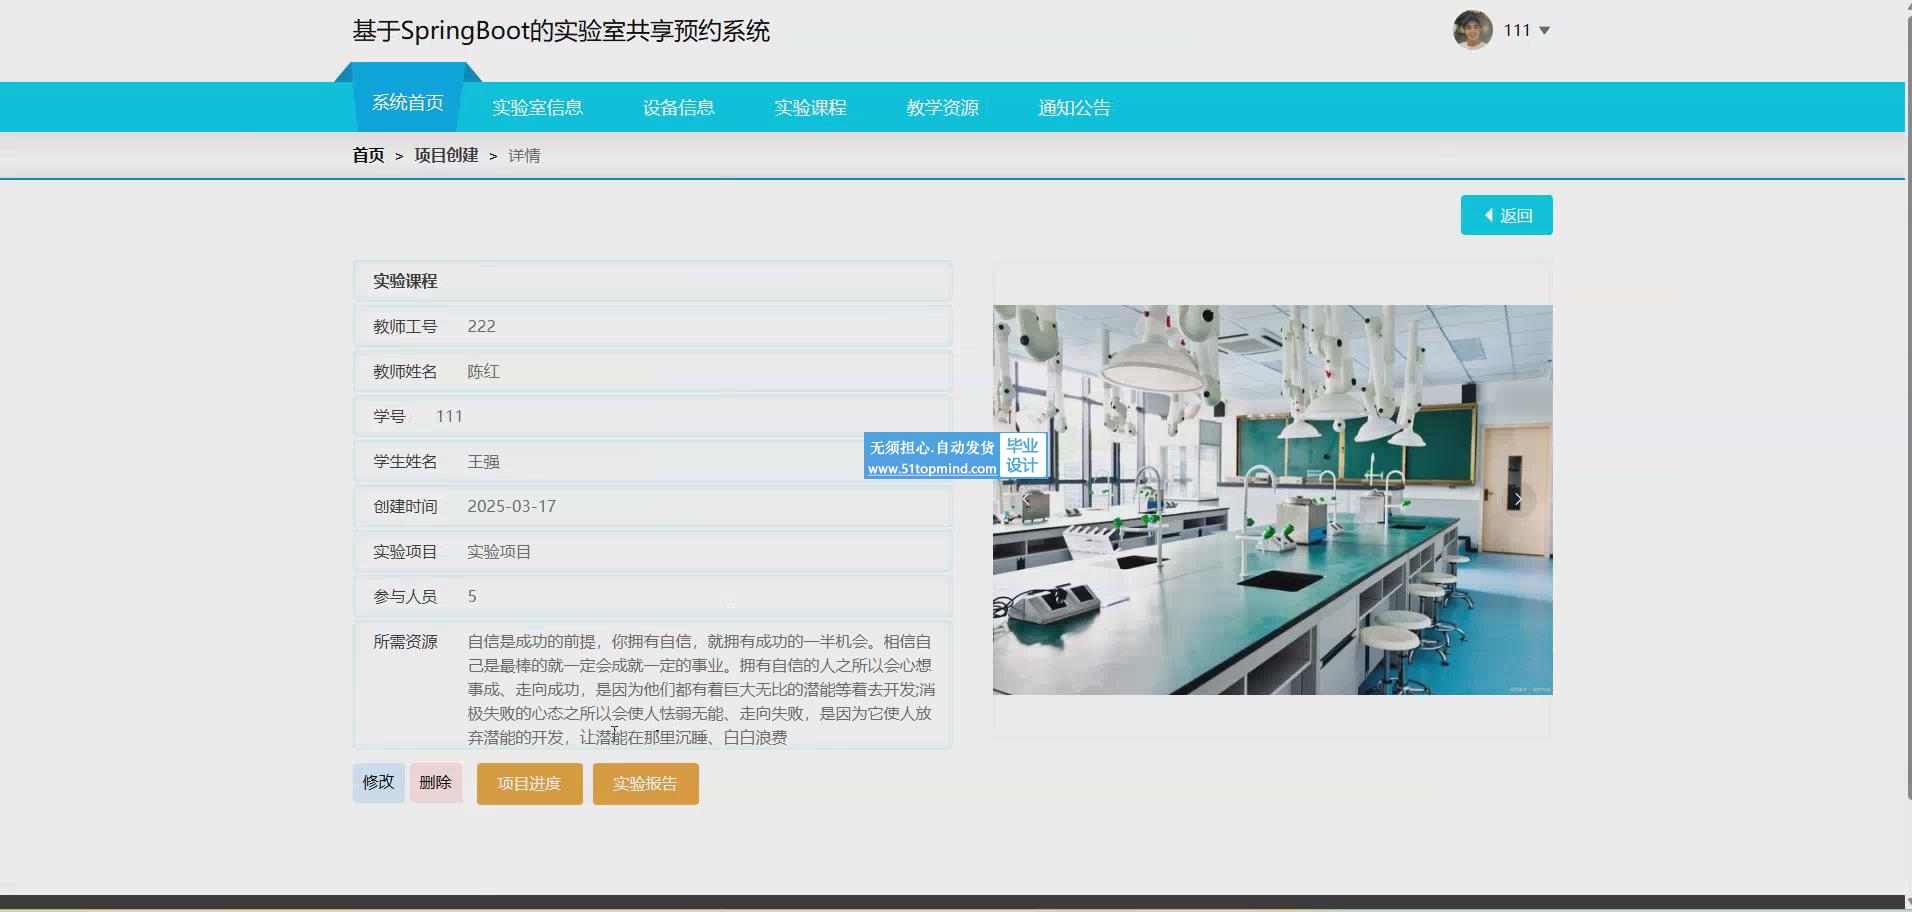Show the previous carousel image
The image size is (1912, 912).
pyautogui.click(x=1025, y=499)
